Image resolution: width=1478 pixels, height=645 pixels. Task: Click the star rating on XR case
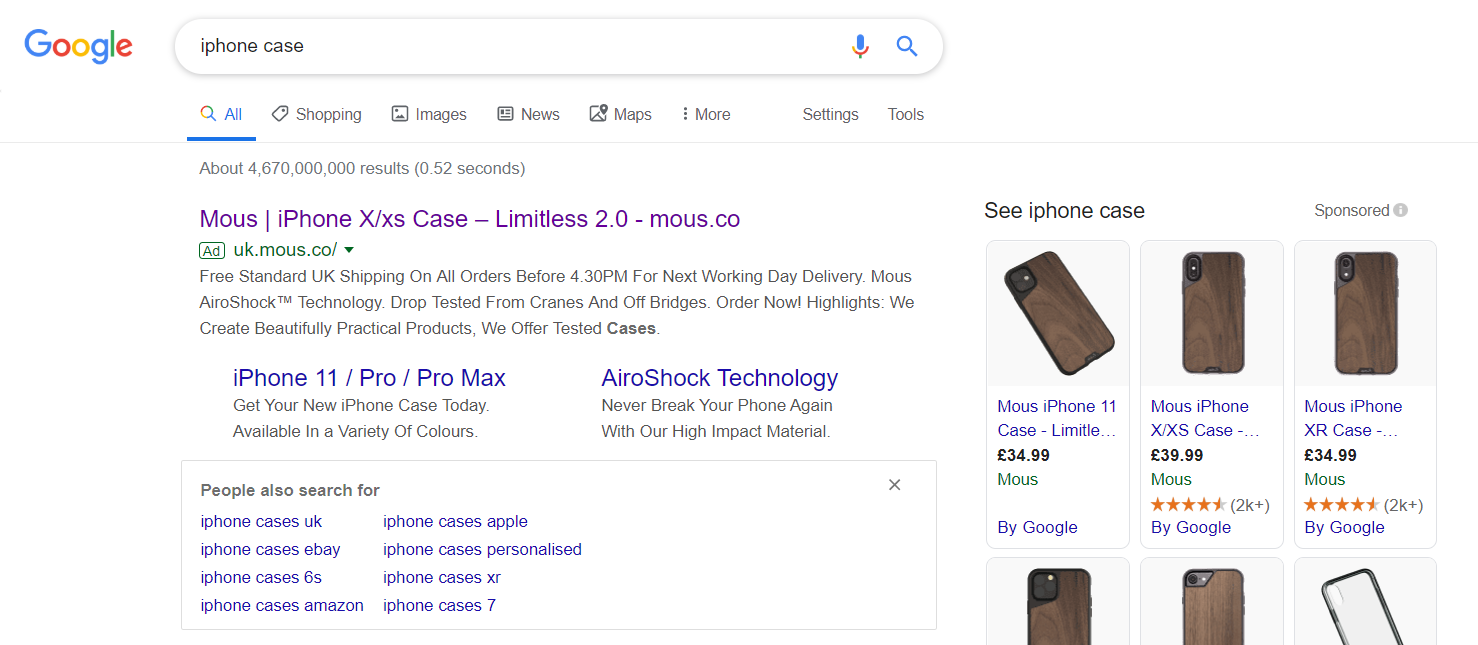tap(1342, 505)
